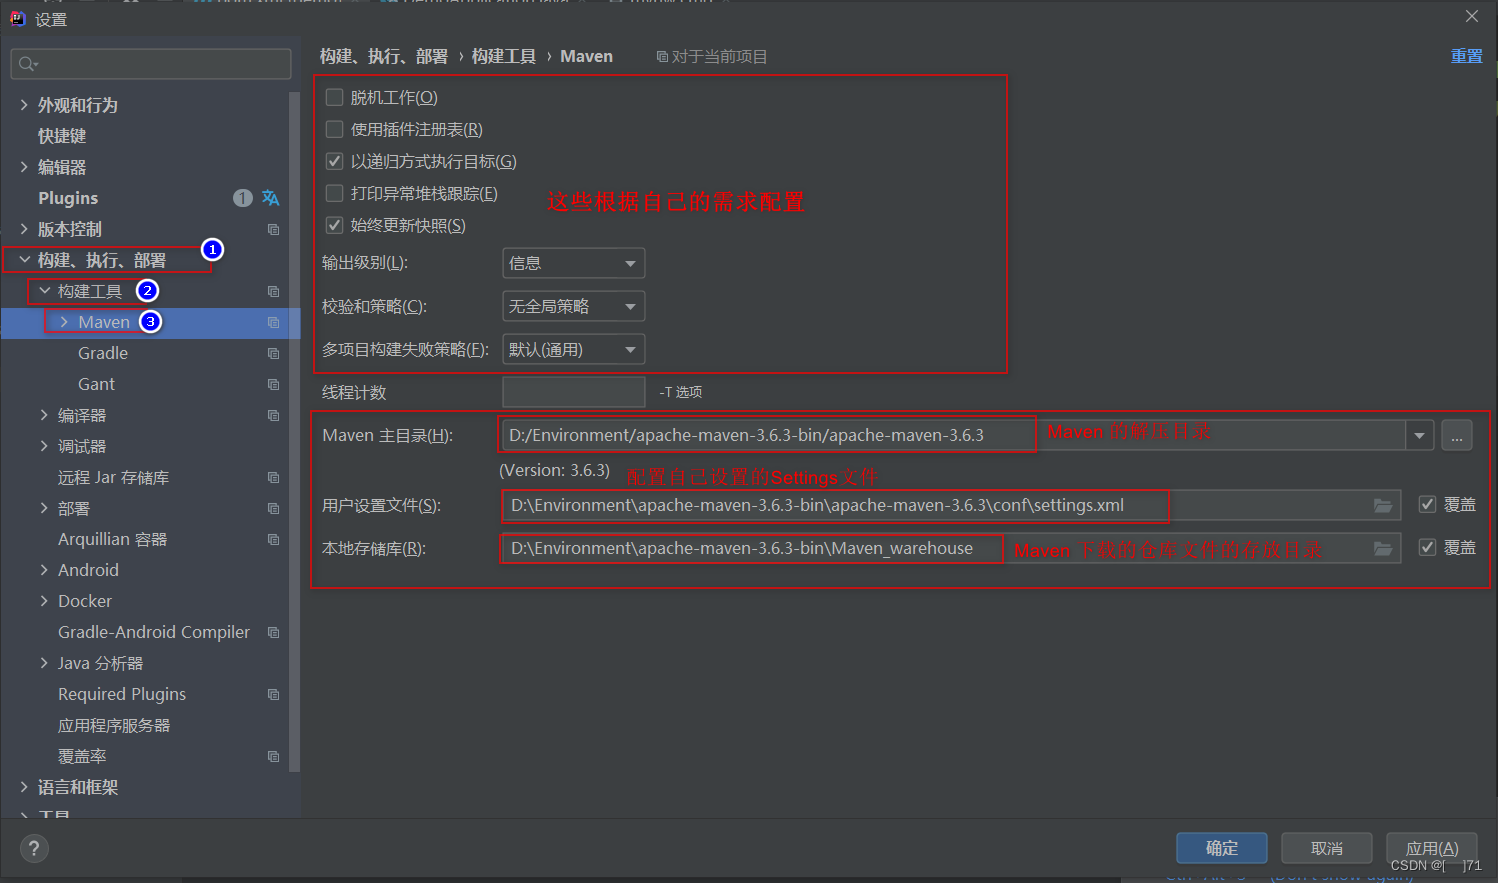Close the settings dialog
The width and height of the screenshot is (1498, 883).
point(1472,16)
